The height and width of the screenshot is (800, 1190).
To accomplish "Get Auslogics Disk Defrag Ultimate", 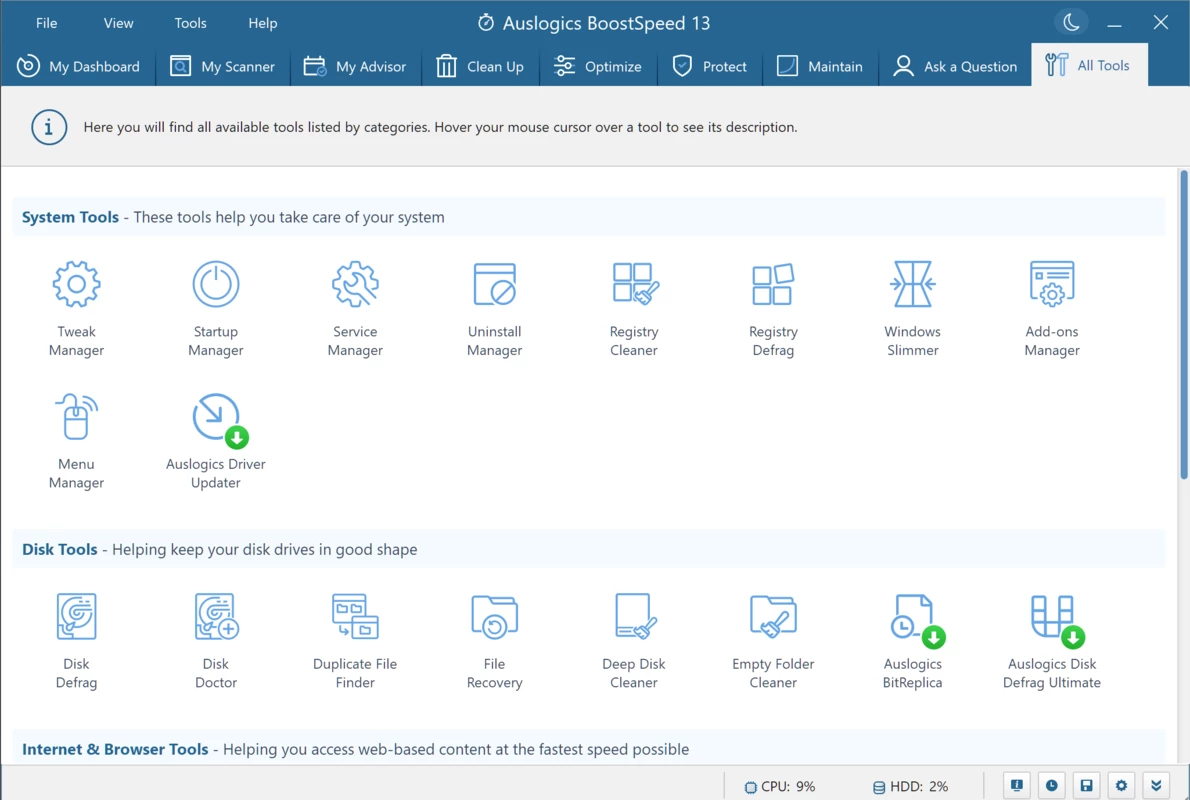I will [1052, 641].
